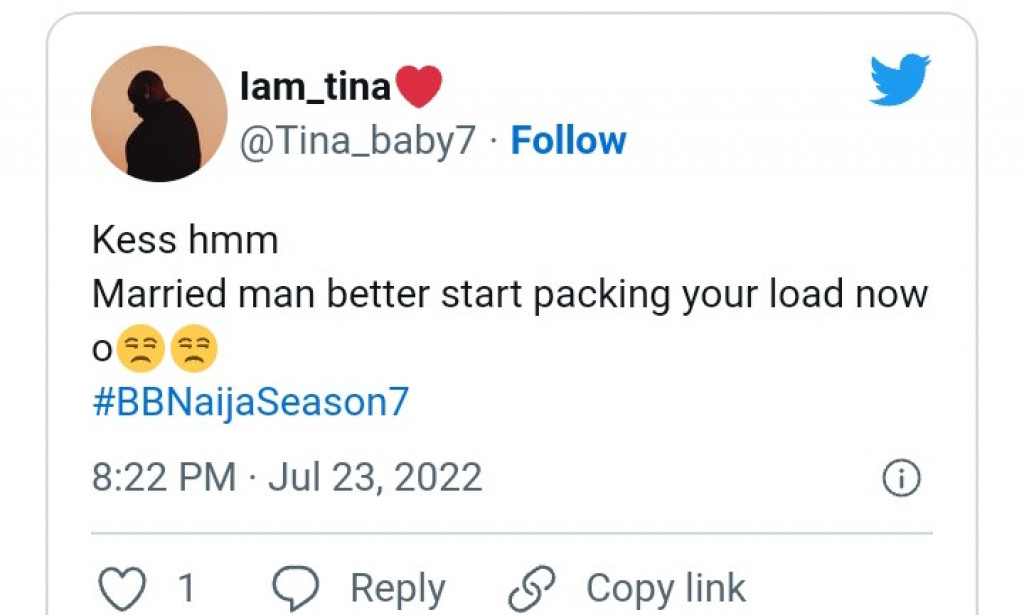This screenshot has width=1024, height=615.
Task: Open the silhouette profile picture
Action: point(159,113)
